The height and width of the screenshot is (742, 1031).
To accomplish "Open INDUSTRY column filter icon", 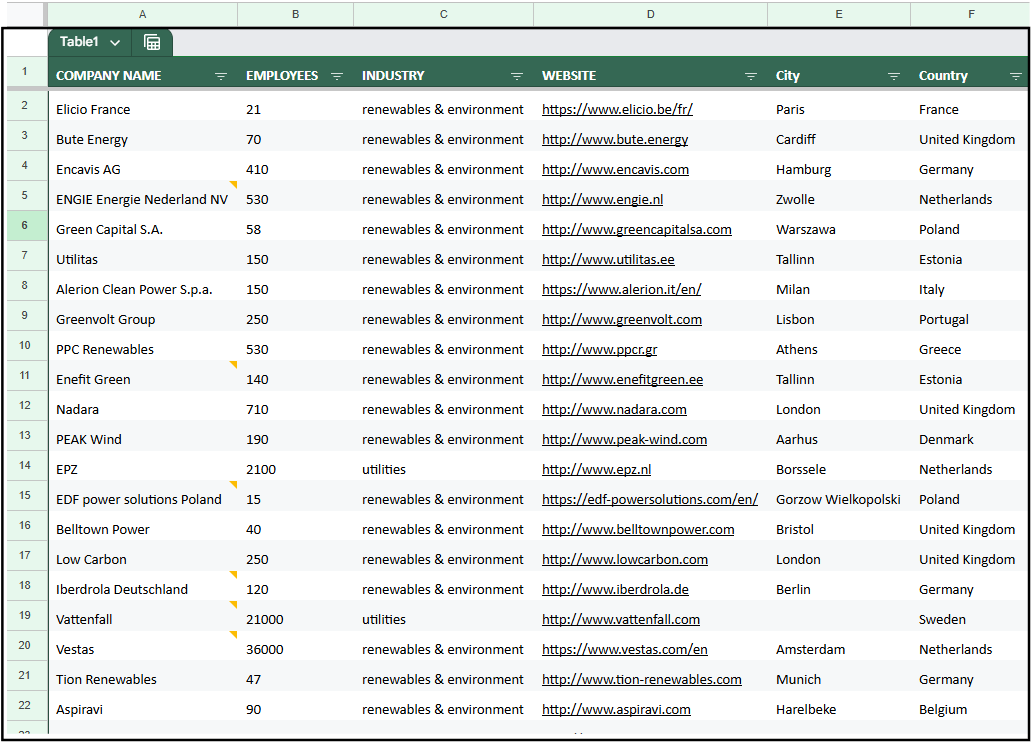I will point(517,76).
